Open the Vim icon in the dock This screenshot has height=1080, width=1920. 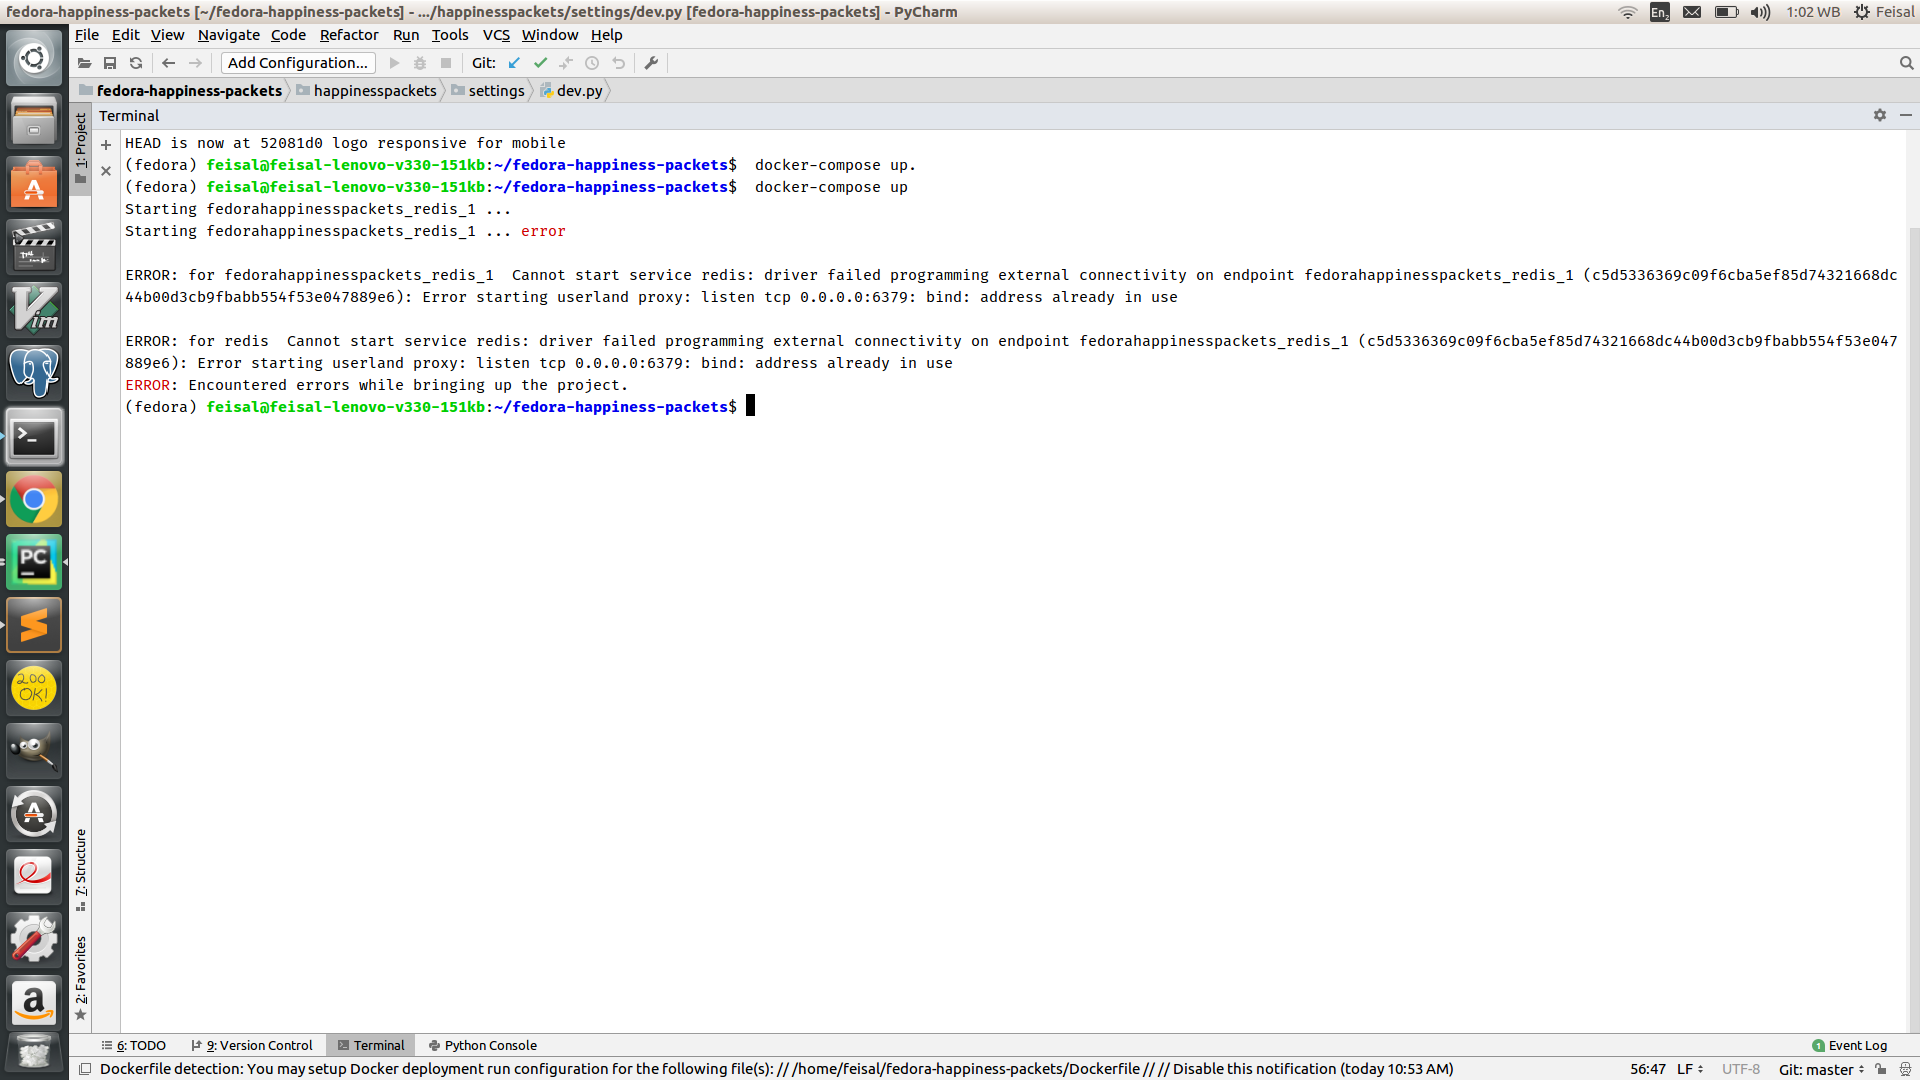[34, 311]
